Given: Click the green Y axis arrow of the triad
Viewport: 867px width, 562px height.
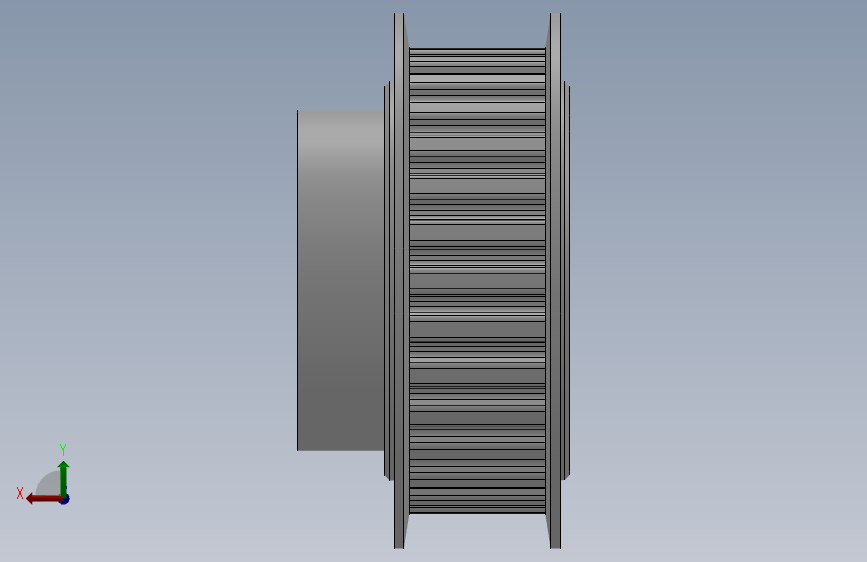Looking at the screenshot, I should (64, 478).
